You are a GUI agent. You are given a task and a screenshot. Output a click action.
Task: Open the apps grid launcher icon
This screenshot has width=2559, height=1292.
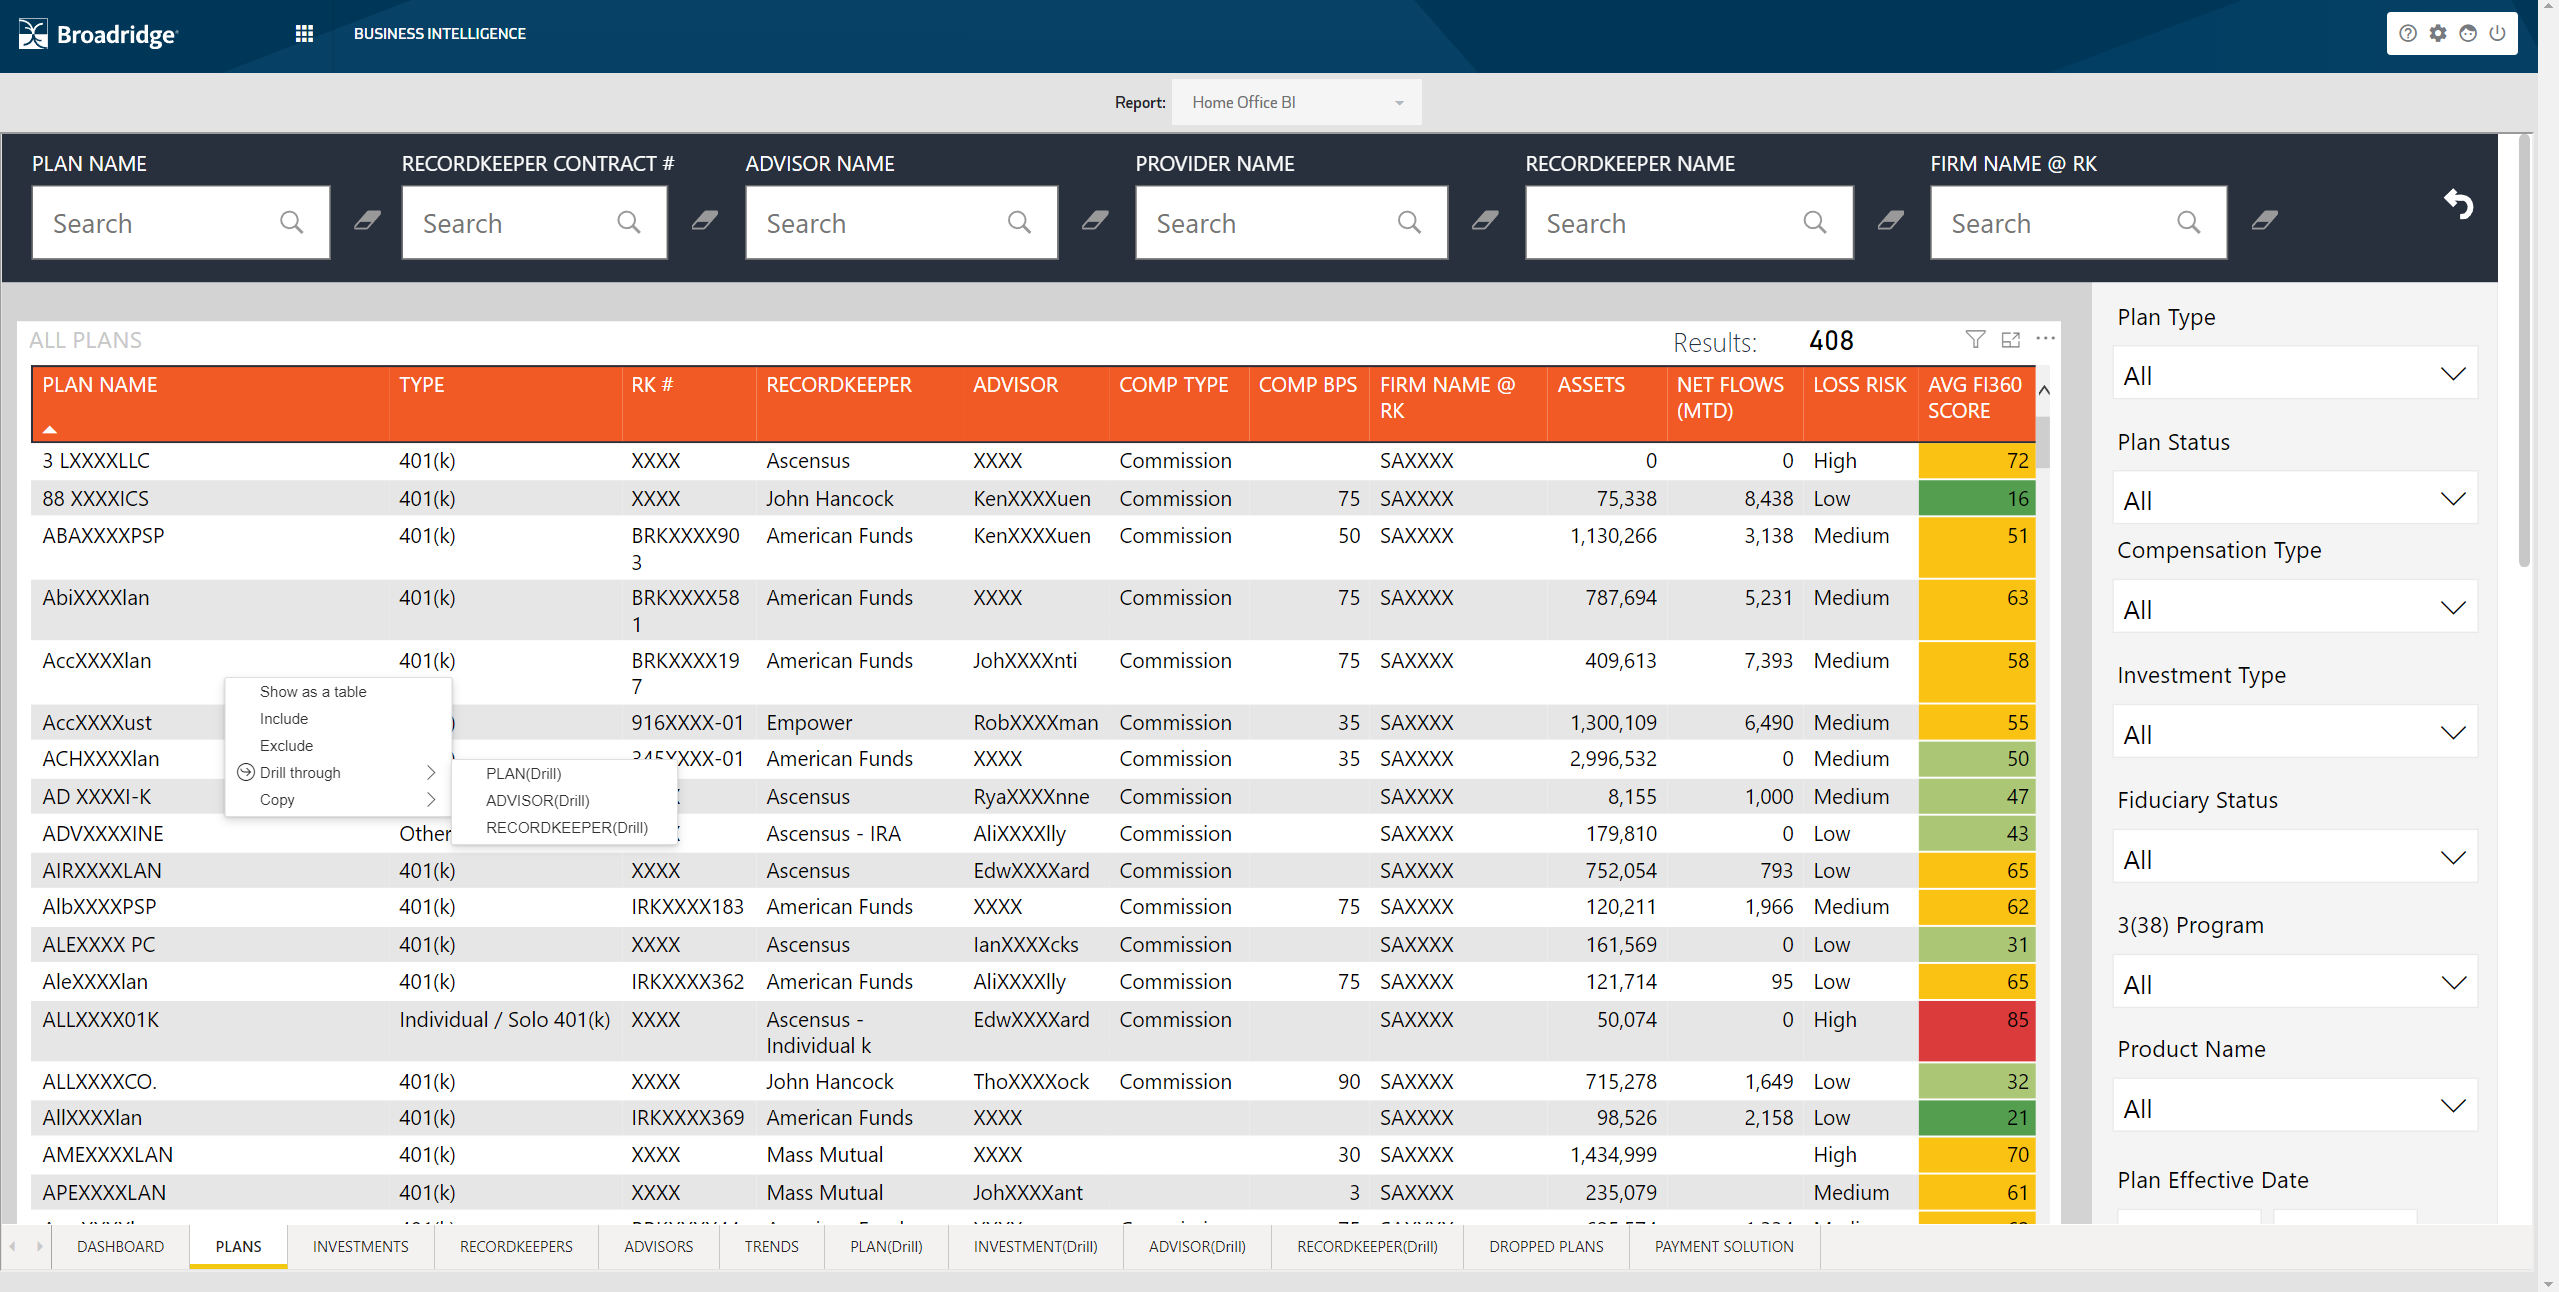(304, 34)
